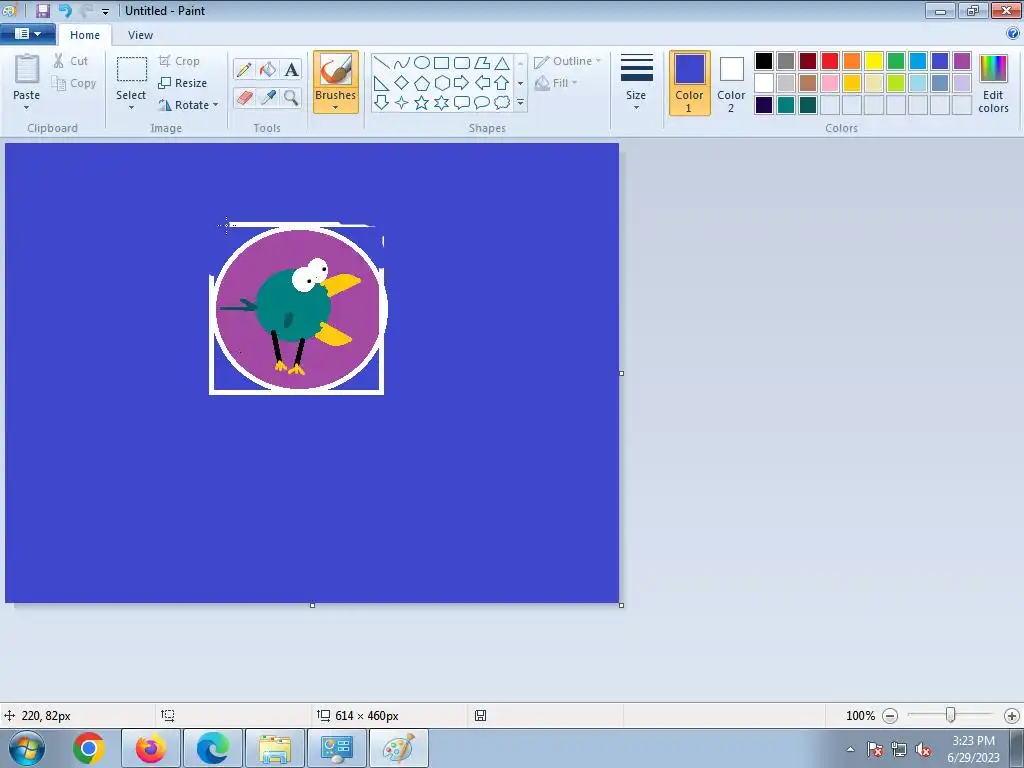
Task: Choose the Six-point star shape
Action: (x=441, y=103)
